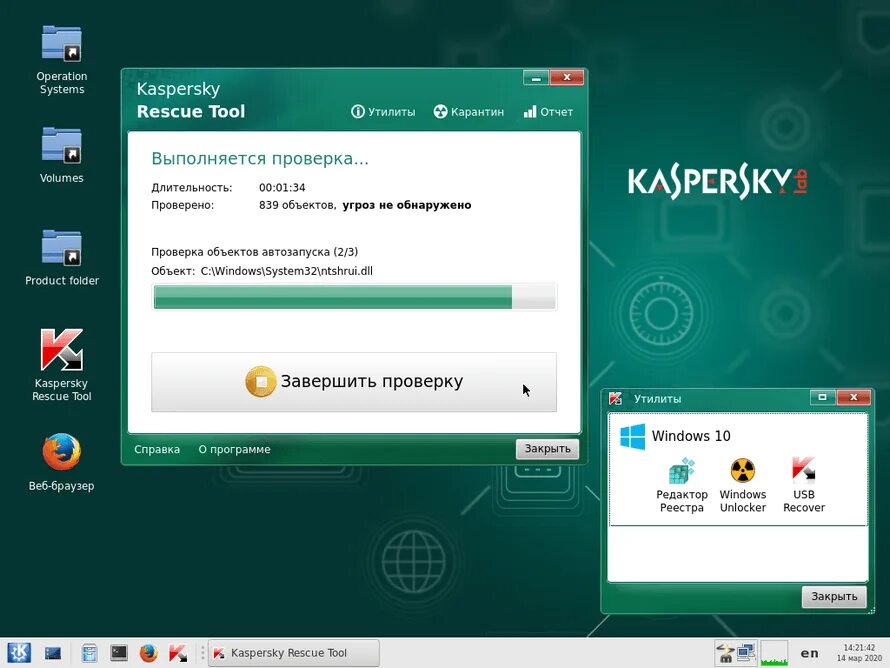Open the KDE application launcher menu
Screen dimensions: 890x668
click(18, 653)
